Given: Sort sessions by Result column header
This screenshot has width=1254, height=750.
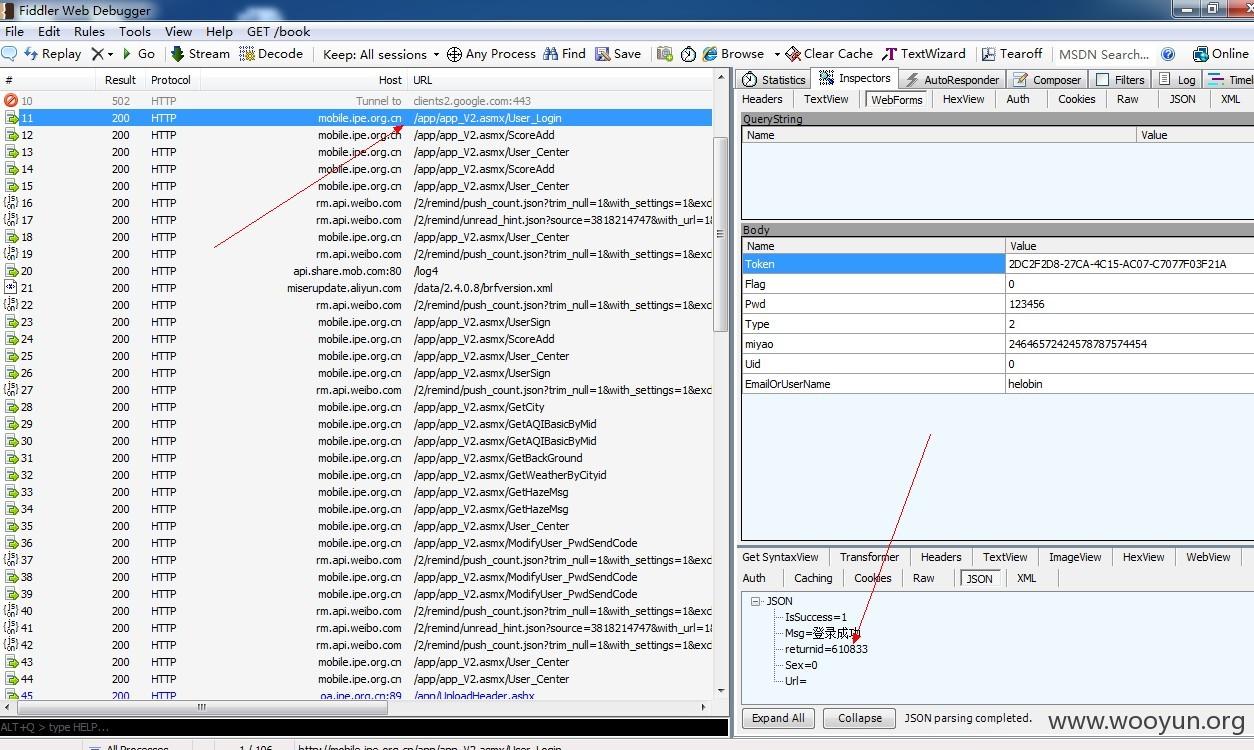Looking at the screenshot, I should point(120,80).
